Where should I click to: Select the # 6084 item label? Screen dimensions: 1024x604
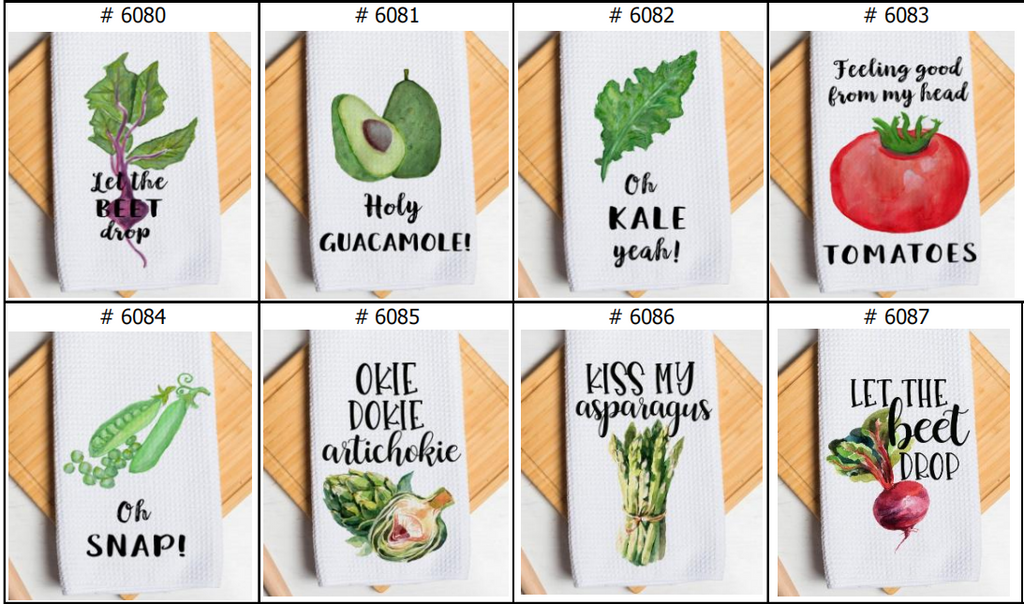pos(133,317)
